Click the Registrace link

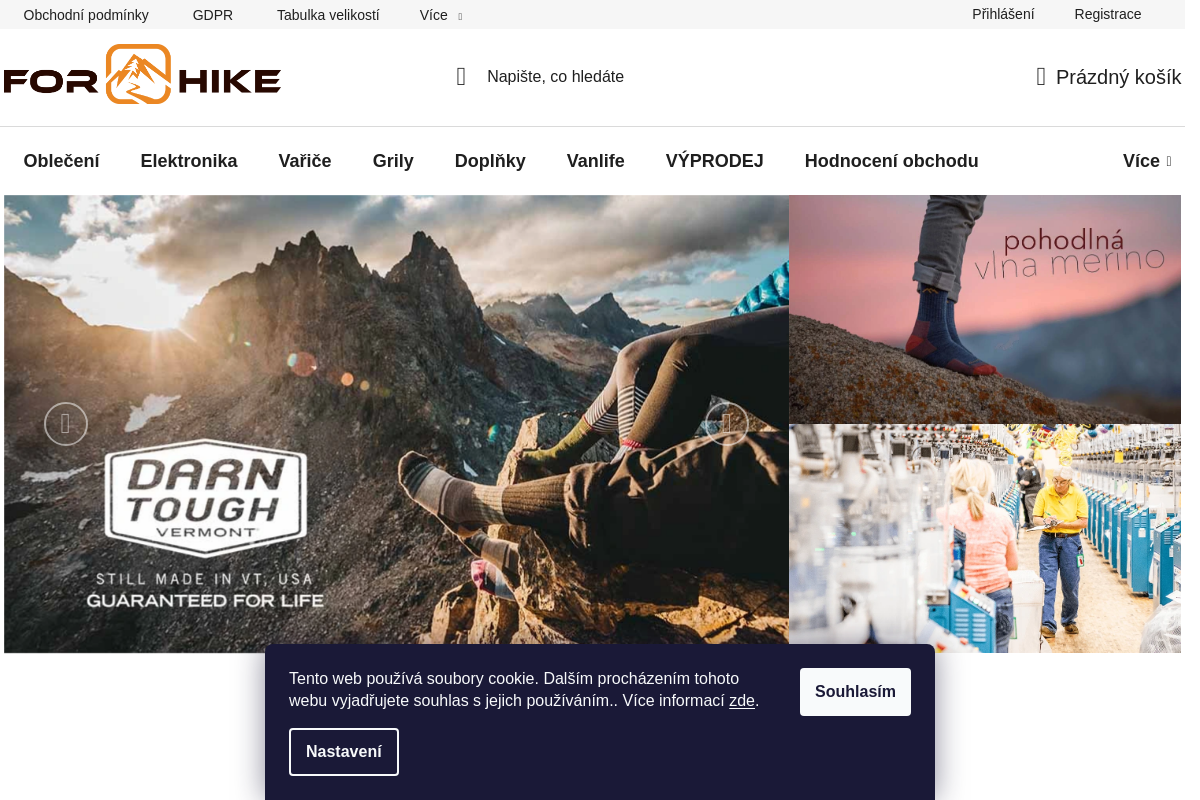[1108, 14]
